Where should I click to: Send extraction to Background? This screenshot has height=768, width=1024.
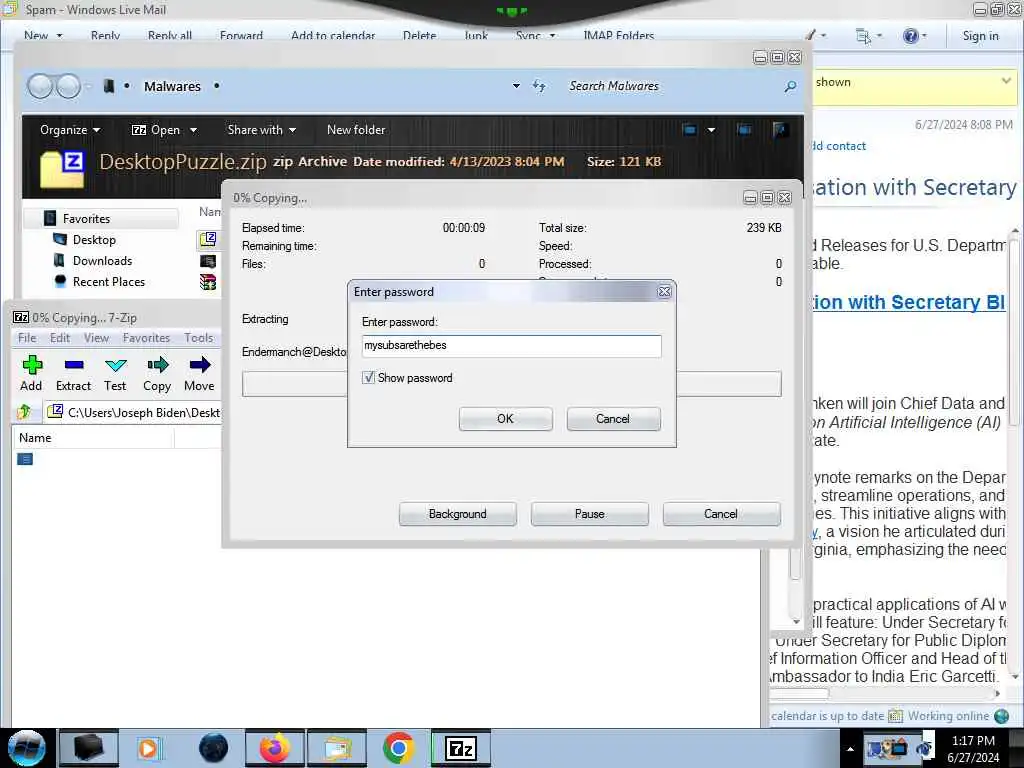[457, 514]
